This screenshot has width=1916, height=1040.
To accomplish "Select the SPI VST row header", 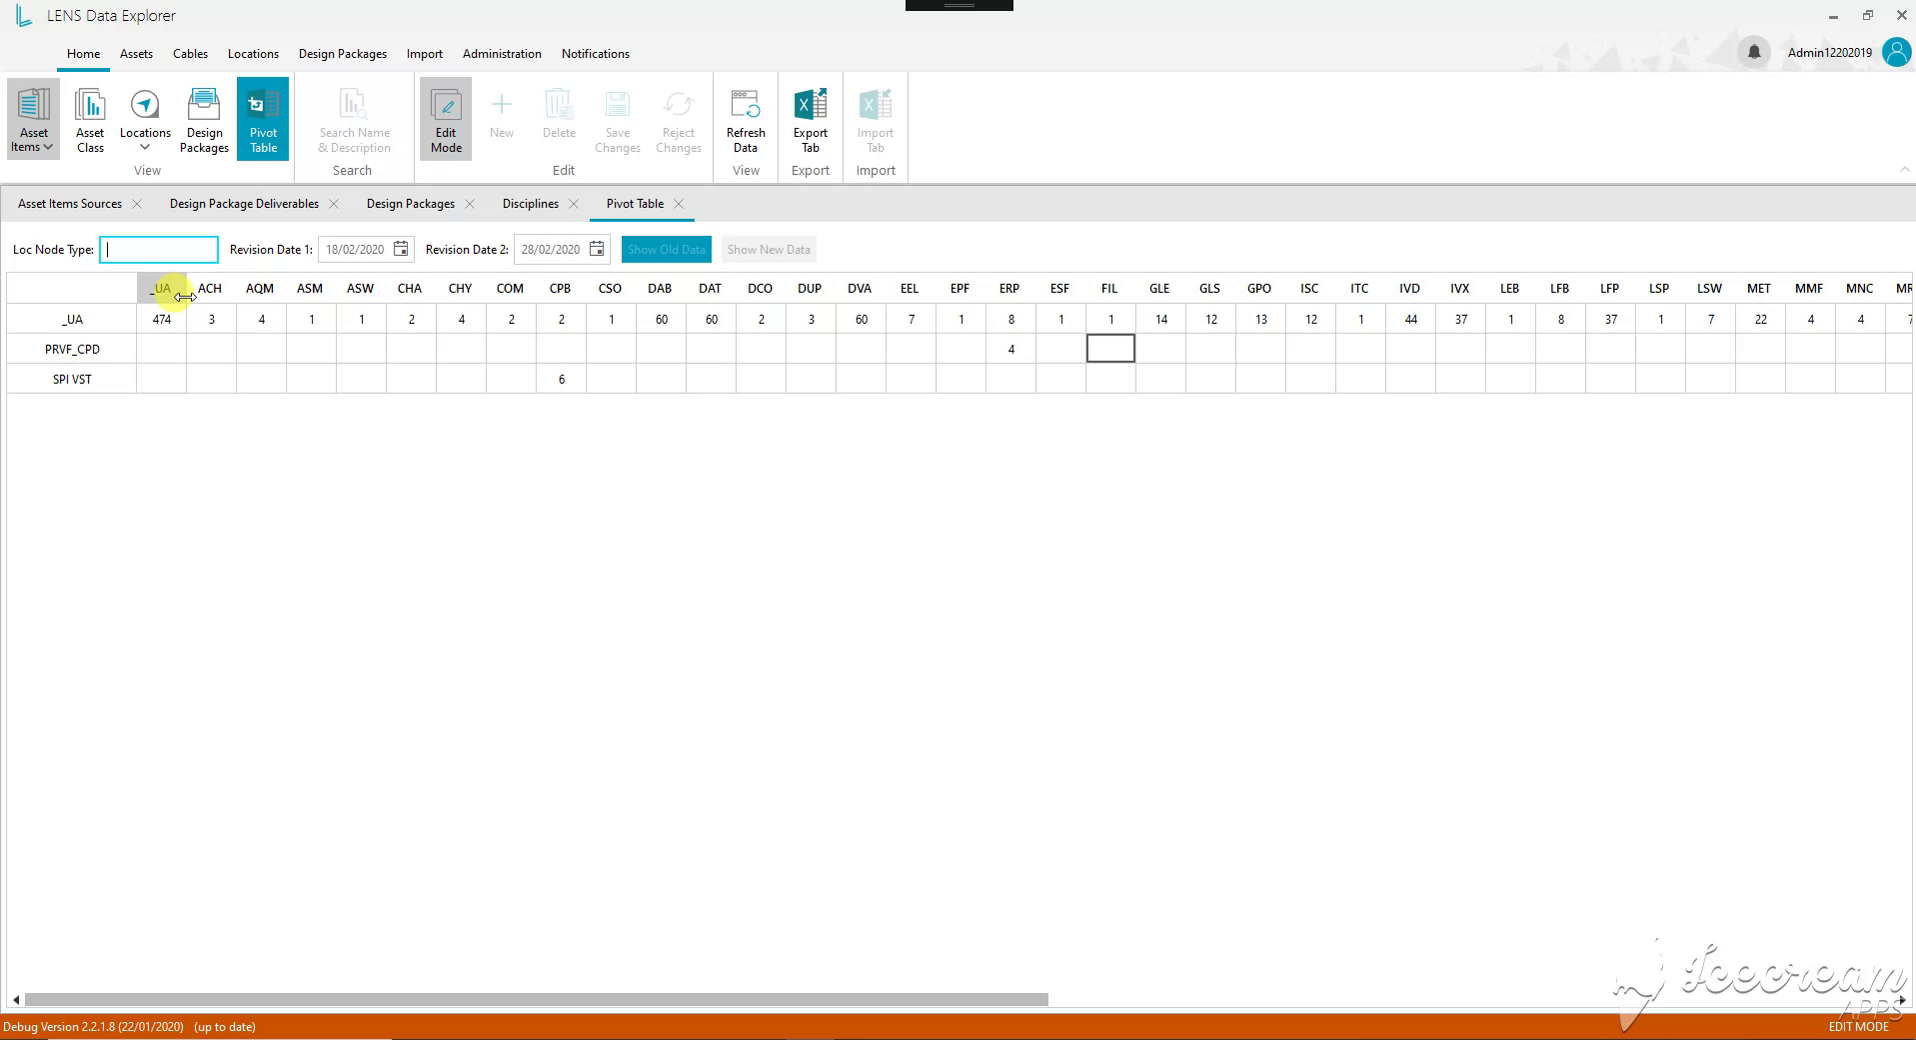I will 72,380.
